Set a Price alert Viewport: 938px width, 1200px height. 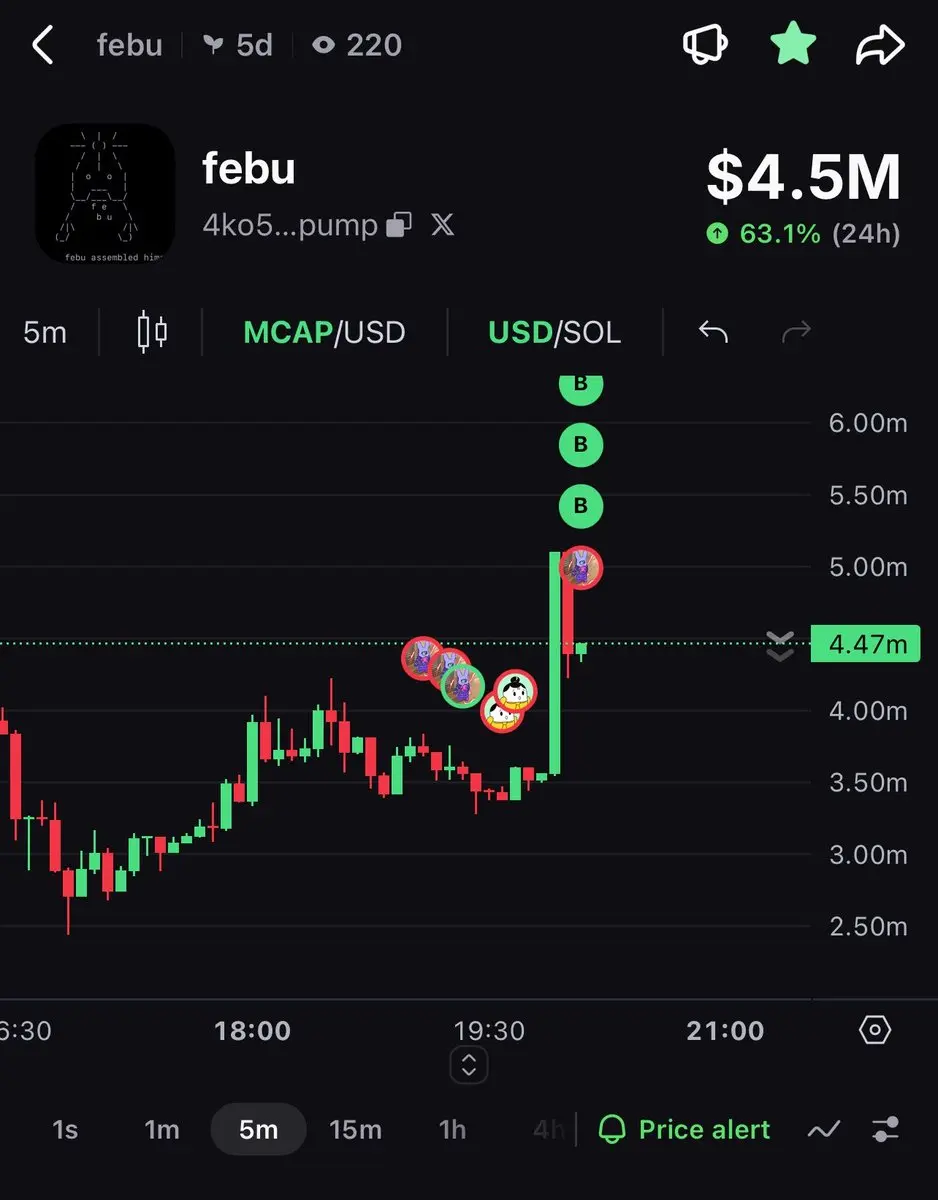click(x=685, y=1130)
